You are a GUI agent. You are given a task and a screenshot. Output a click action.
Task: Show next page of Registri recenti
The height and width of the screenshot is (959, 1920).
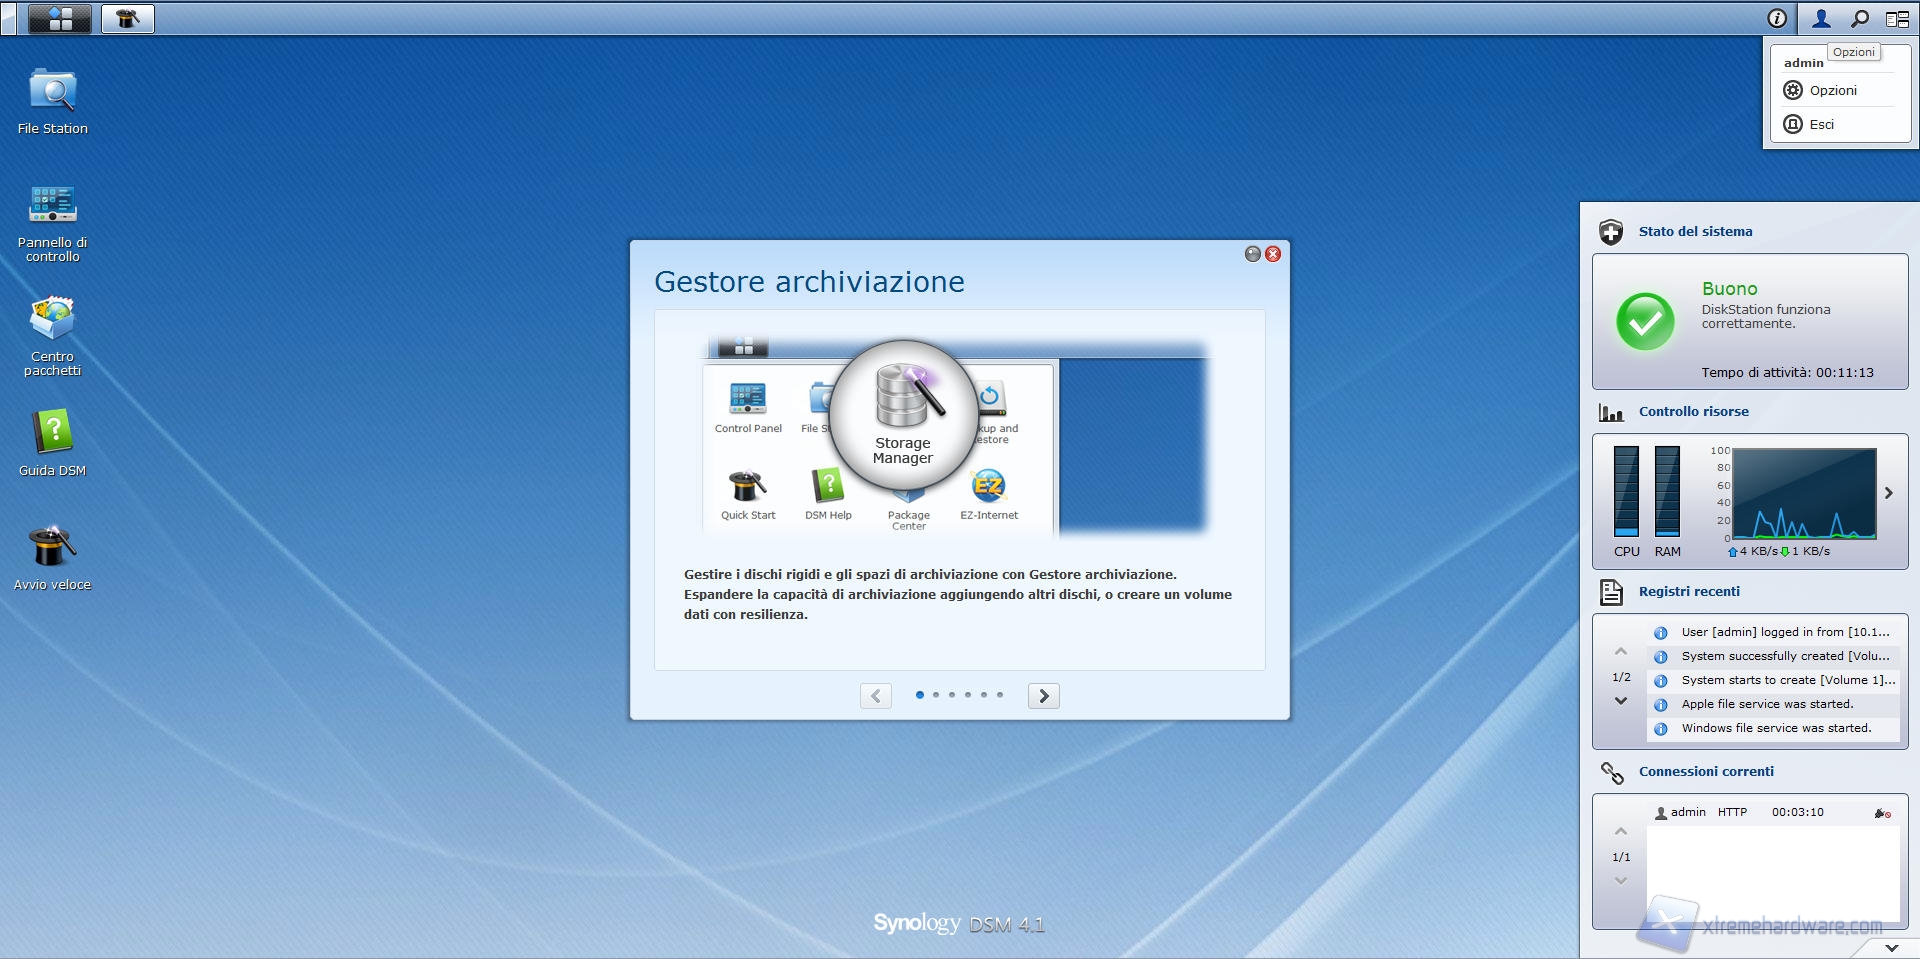1621,701
